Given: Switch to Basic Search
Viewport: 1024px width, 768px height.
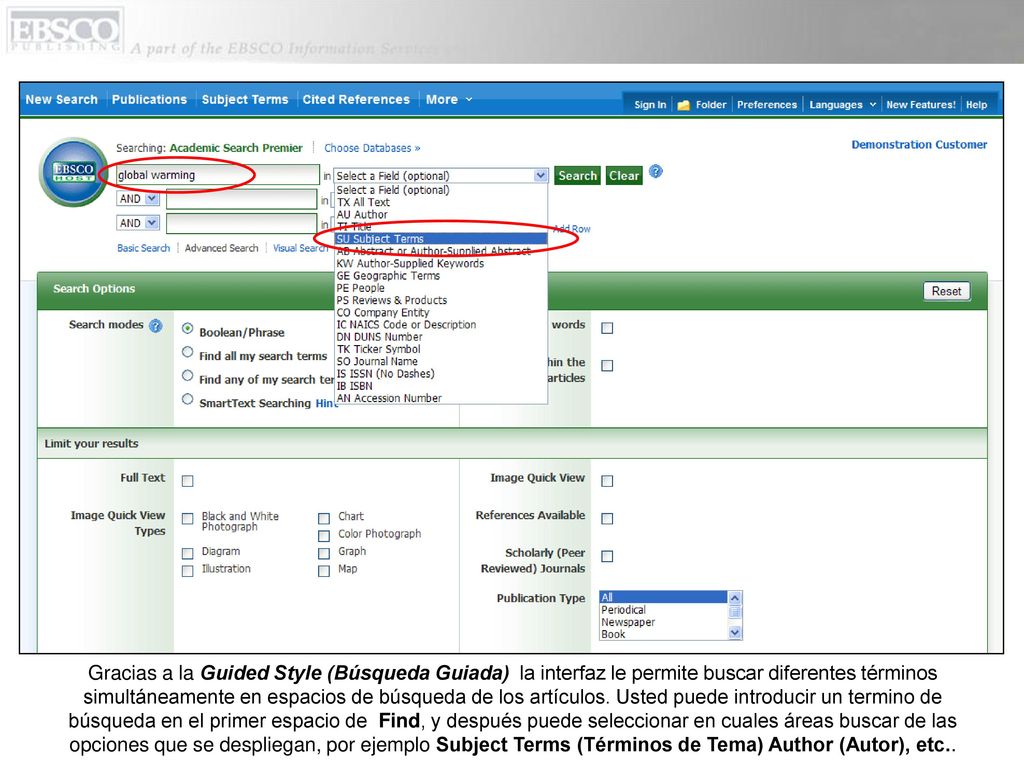Looking at the screenshot, I should tap(144, 248).
